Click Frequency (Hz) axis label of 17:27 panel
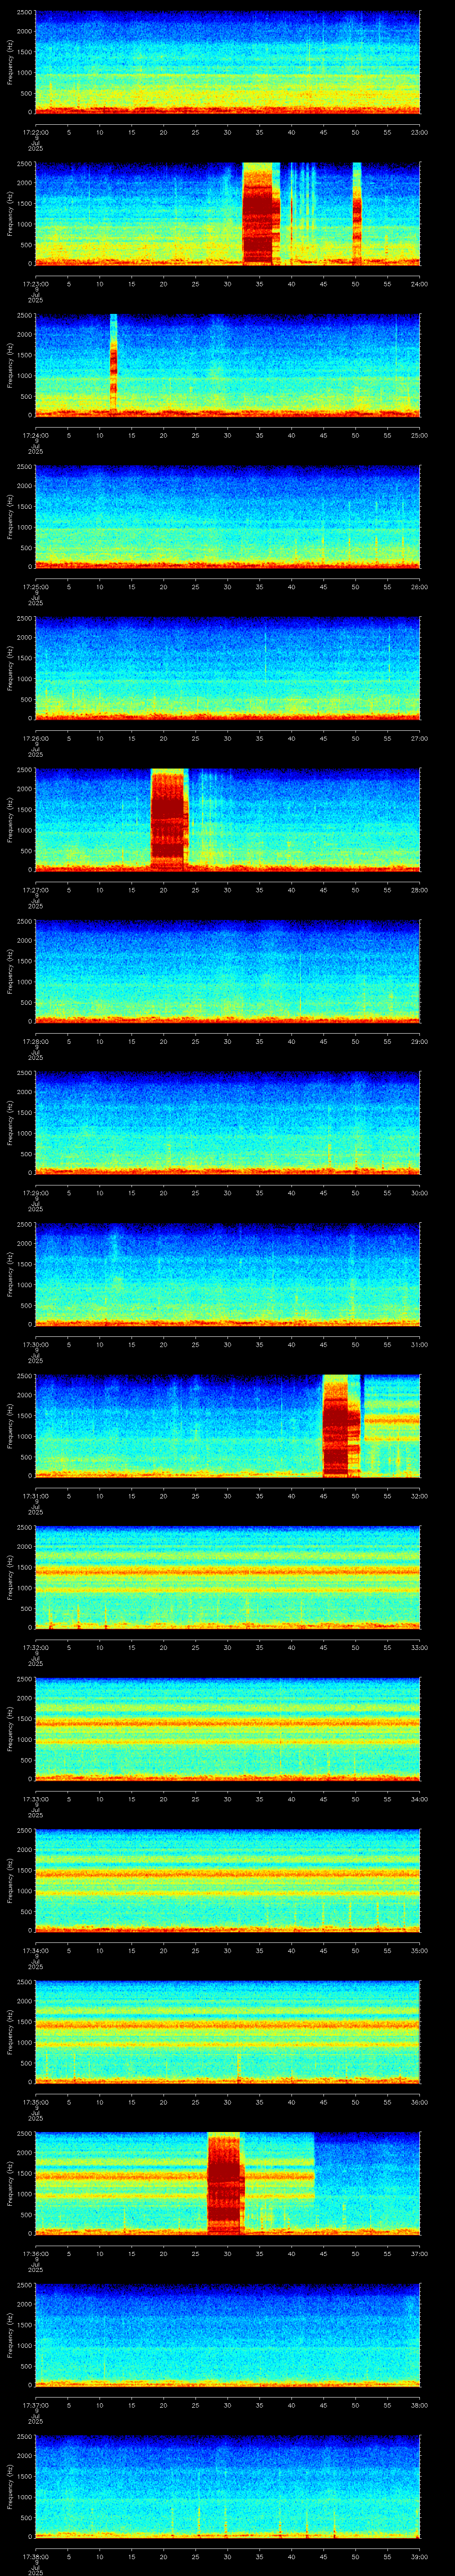Screen dimensions: 455x2576 pos(10,820)
